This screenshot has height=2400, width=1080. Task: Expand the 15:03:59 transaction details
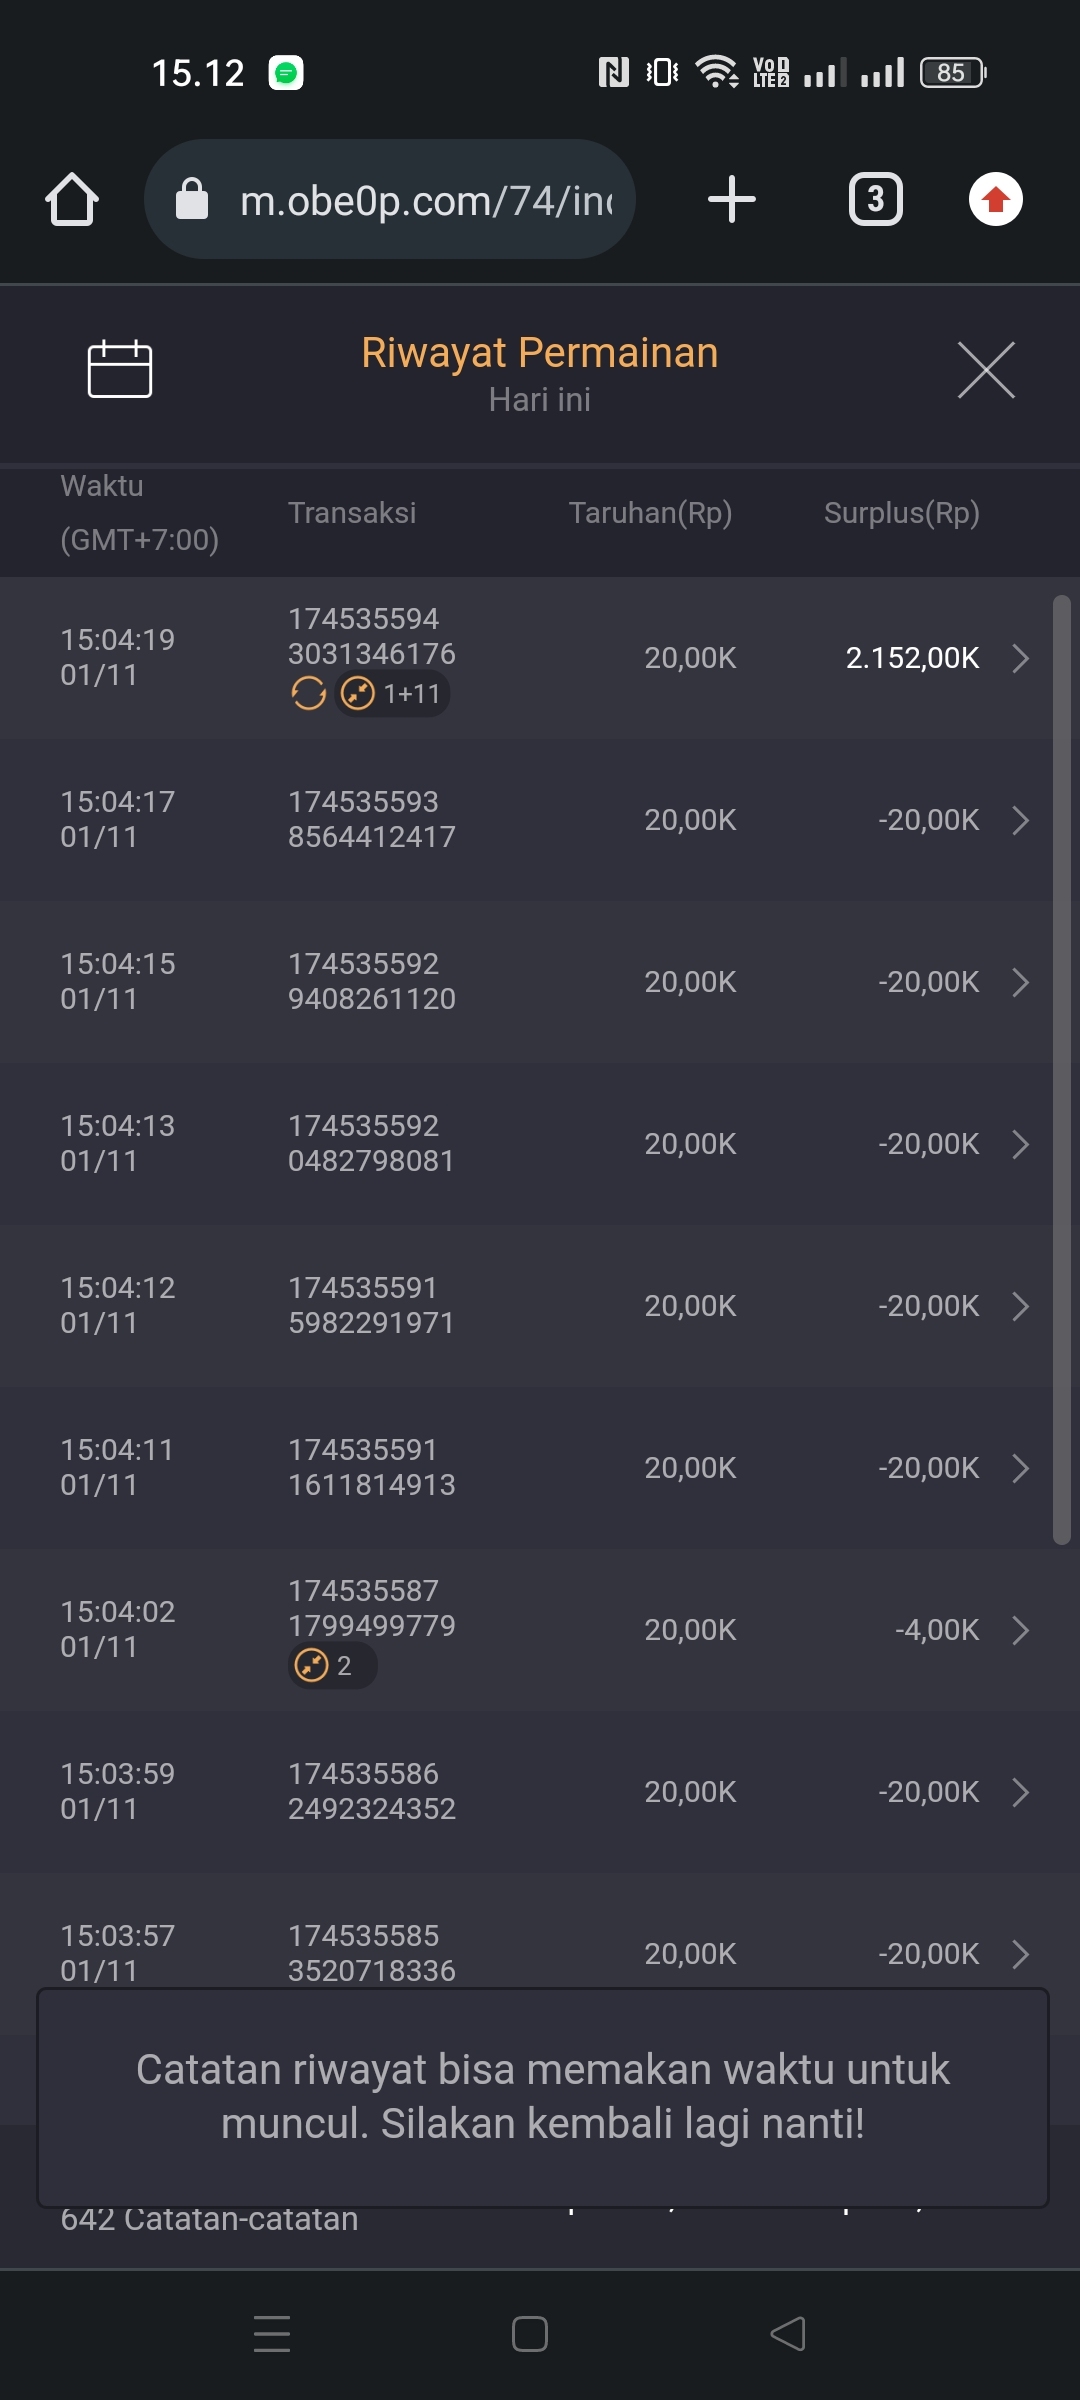click(1020, 1792)
